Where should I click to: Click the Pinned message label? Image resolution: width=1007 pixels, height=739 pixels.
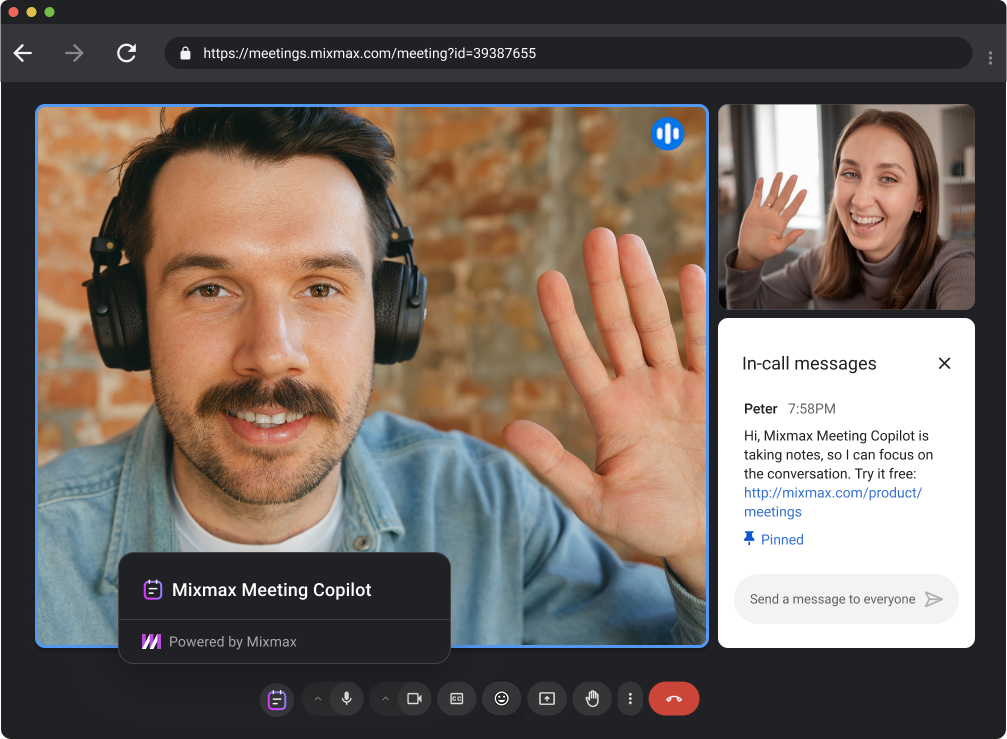tap(782, 539)
